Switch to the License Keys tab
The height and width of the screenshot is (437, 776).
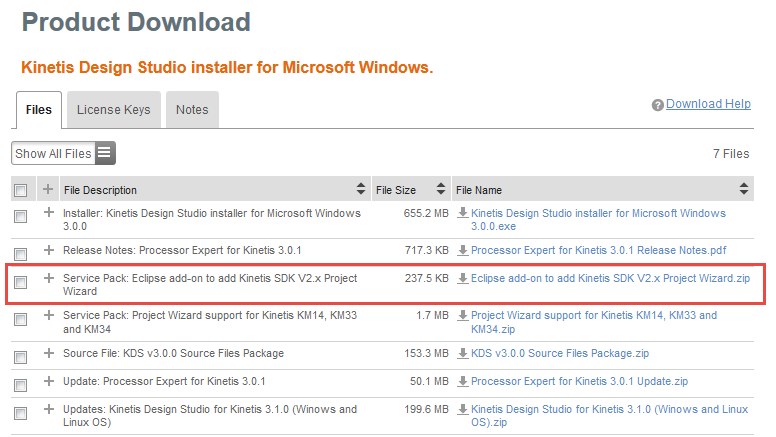point(114,110)
